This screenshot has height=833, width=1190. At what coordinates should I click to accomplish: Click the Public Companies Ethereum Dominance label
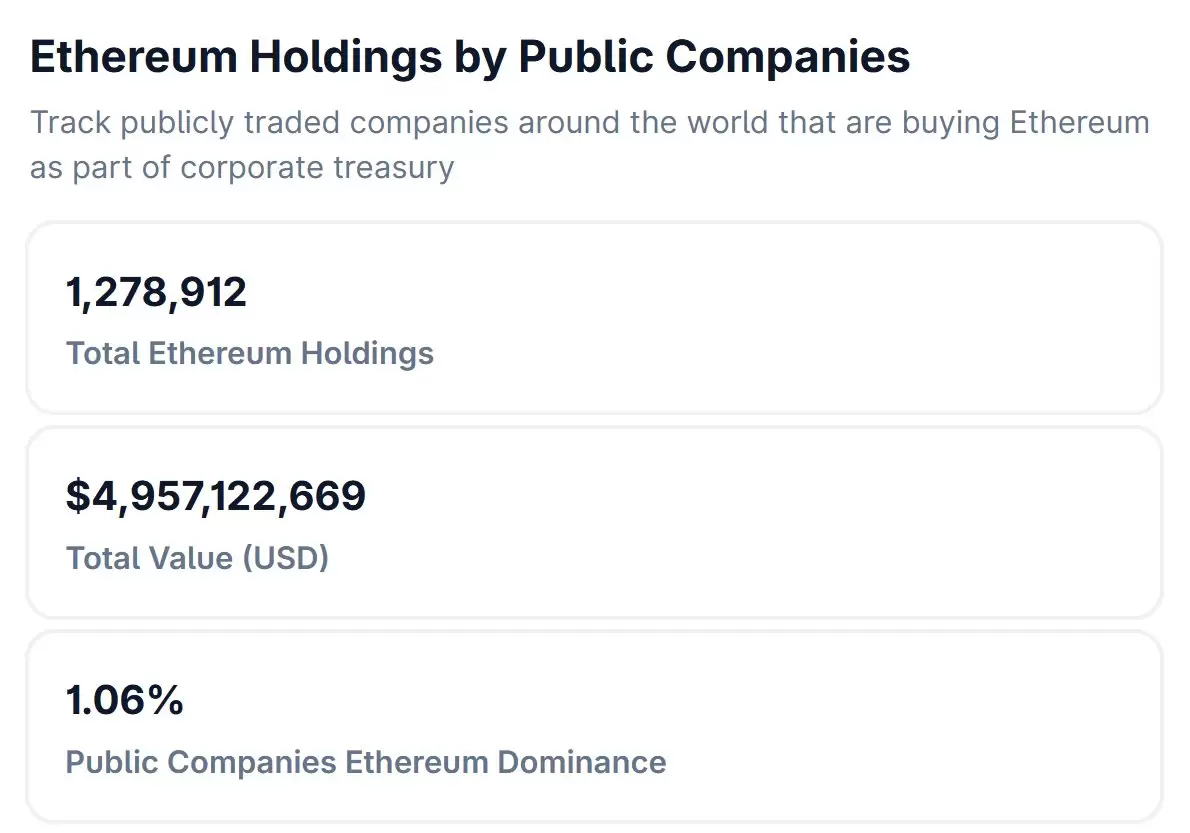(x=366, y=762)
